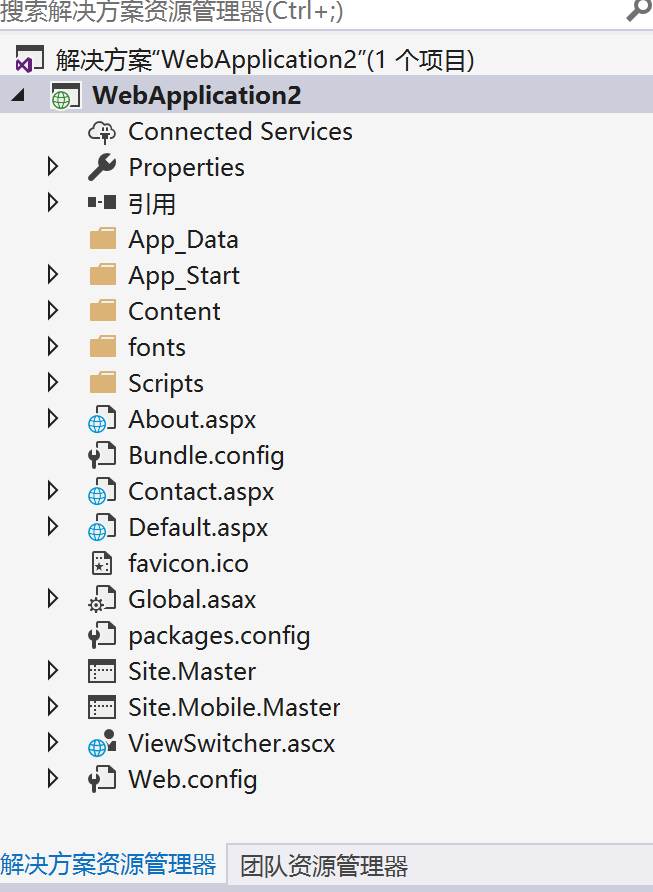Select packages.config in the tree

click(219, 635)
